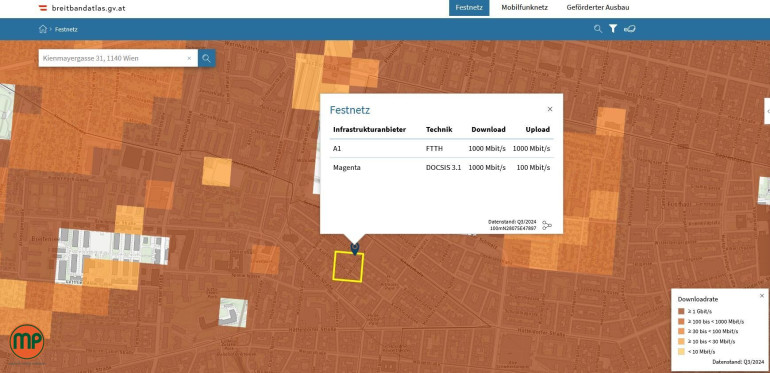770x373 pixels.
Task: Click the < 10 Mbit/s legend swatch
Action: point(681,351)
